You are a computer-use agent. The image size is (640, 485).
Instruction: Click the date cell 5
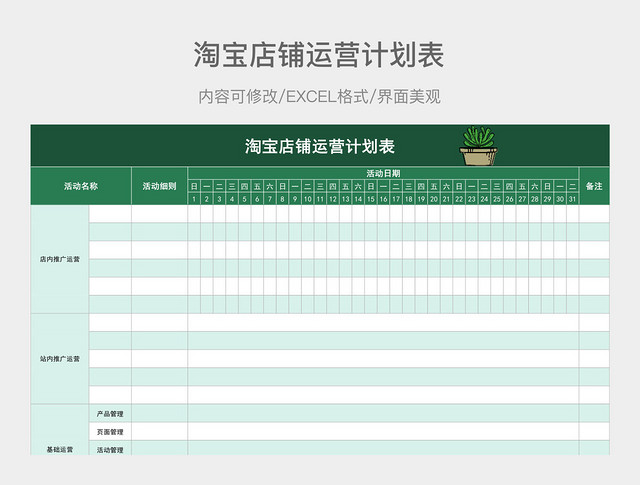click(244, 199)
